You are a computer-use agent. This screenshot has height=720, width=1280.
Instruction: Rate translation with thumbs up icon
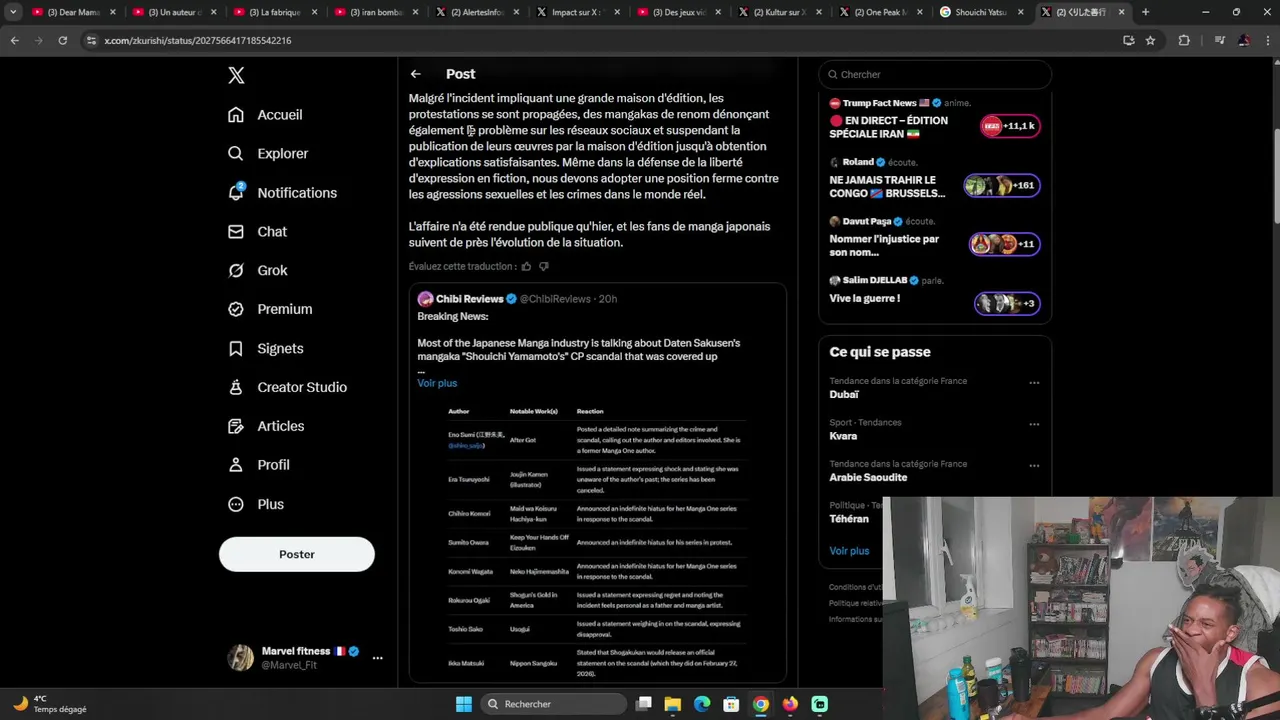click(x=526, y=267)
